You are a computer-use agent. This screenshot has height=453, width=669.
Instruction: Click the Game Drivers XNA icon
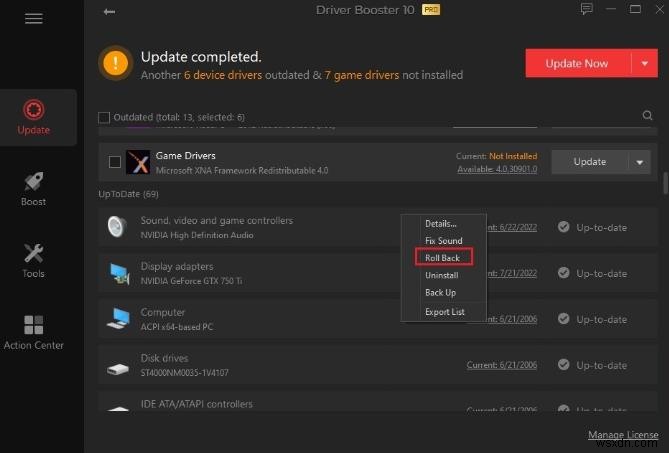[138, 162]
